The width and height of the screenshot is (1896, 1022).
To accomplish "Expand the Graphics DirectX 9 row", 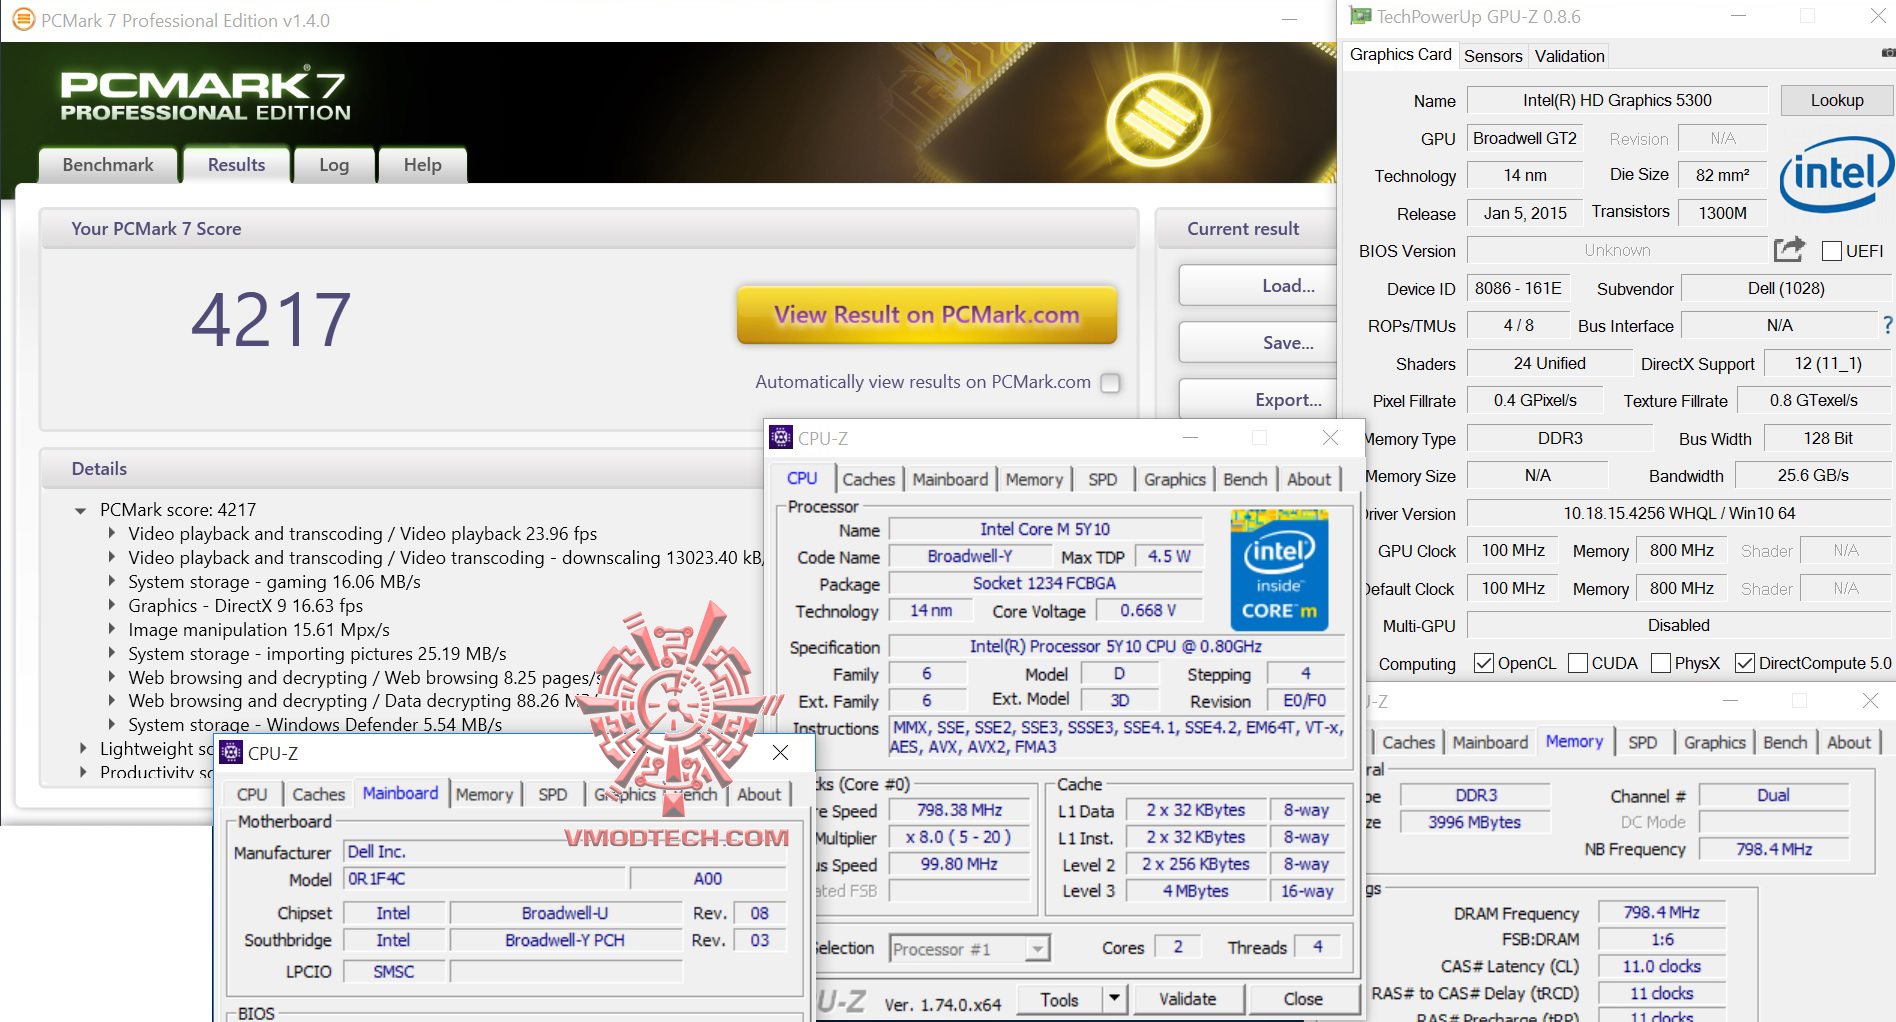I will click(x=111, y=606).
